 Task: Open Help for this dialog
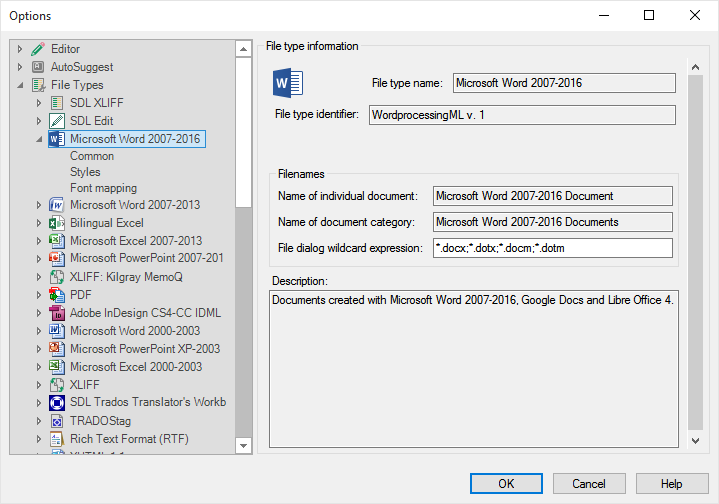point(672,484)
